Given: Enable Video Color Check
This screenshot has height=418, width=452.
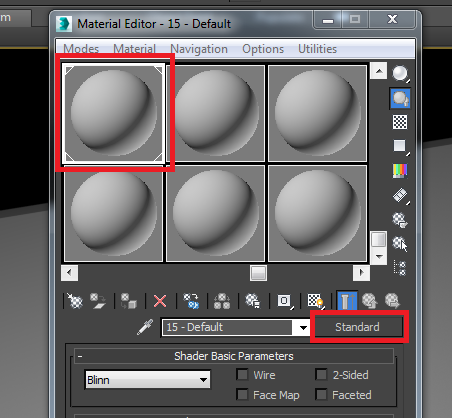Looking at the screenshot, I should pos(400,171).
